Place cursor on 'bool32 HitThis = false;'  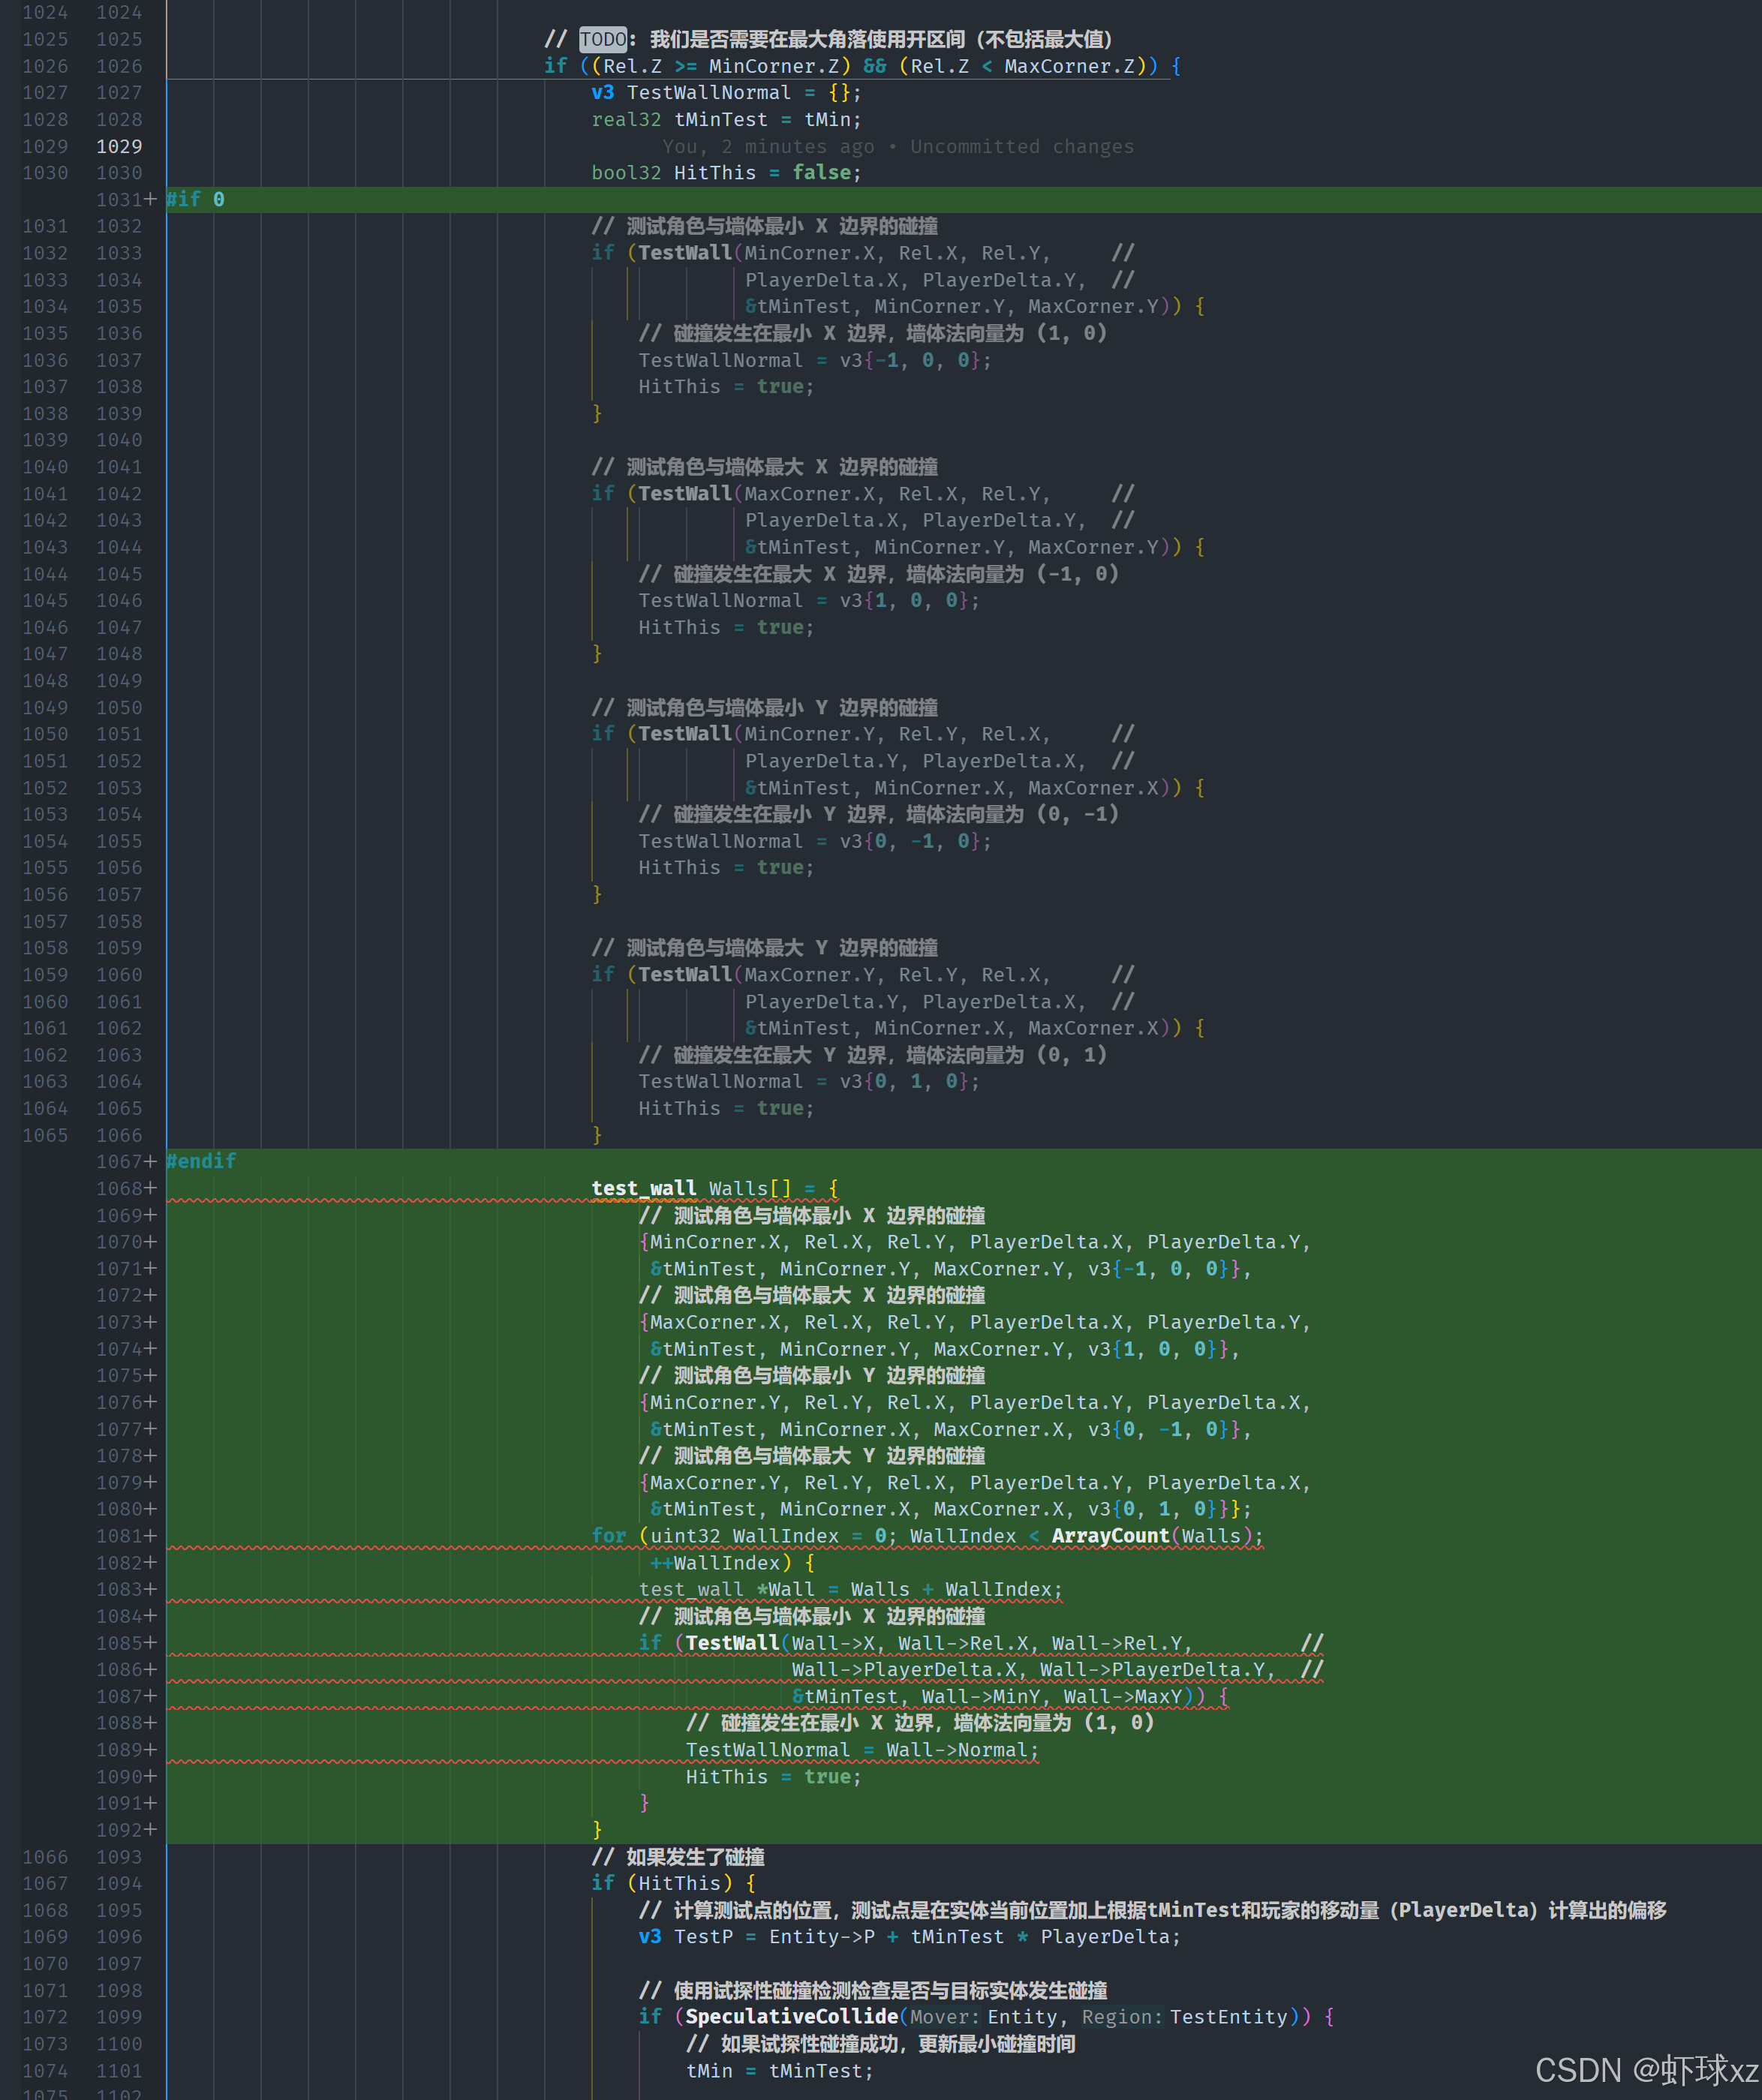[x=726, y=173]
